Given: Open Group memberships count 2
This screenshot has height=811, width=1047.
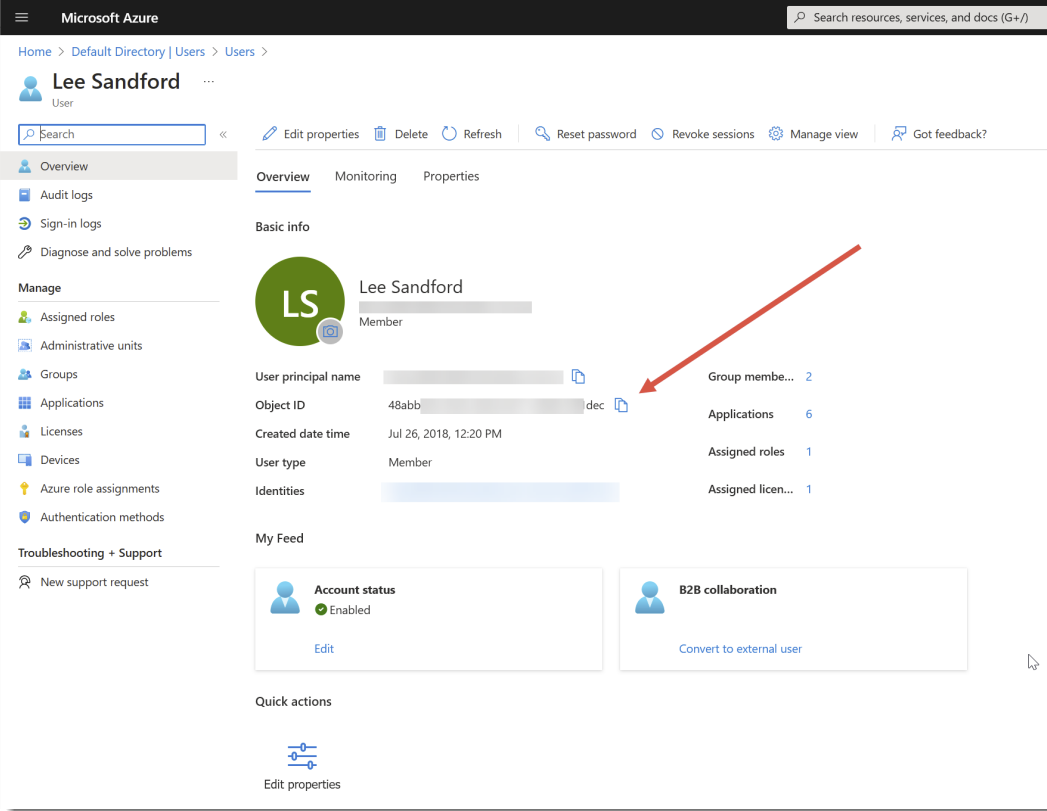Looking at the screenshot, I should pyautogui.click(x=809, y=376).
